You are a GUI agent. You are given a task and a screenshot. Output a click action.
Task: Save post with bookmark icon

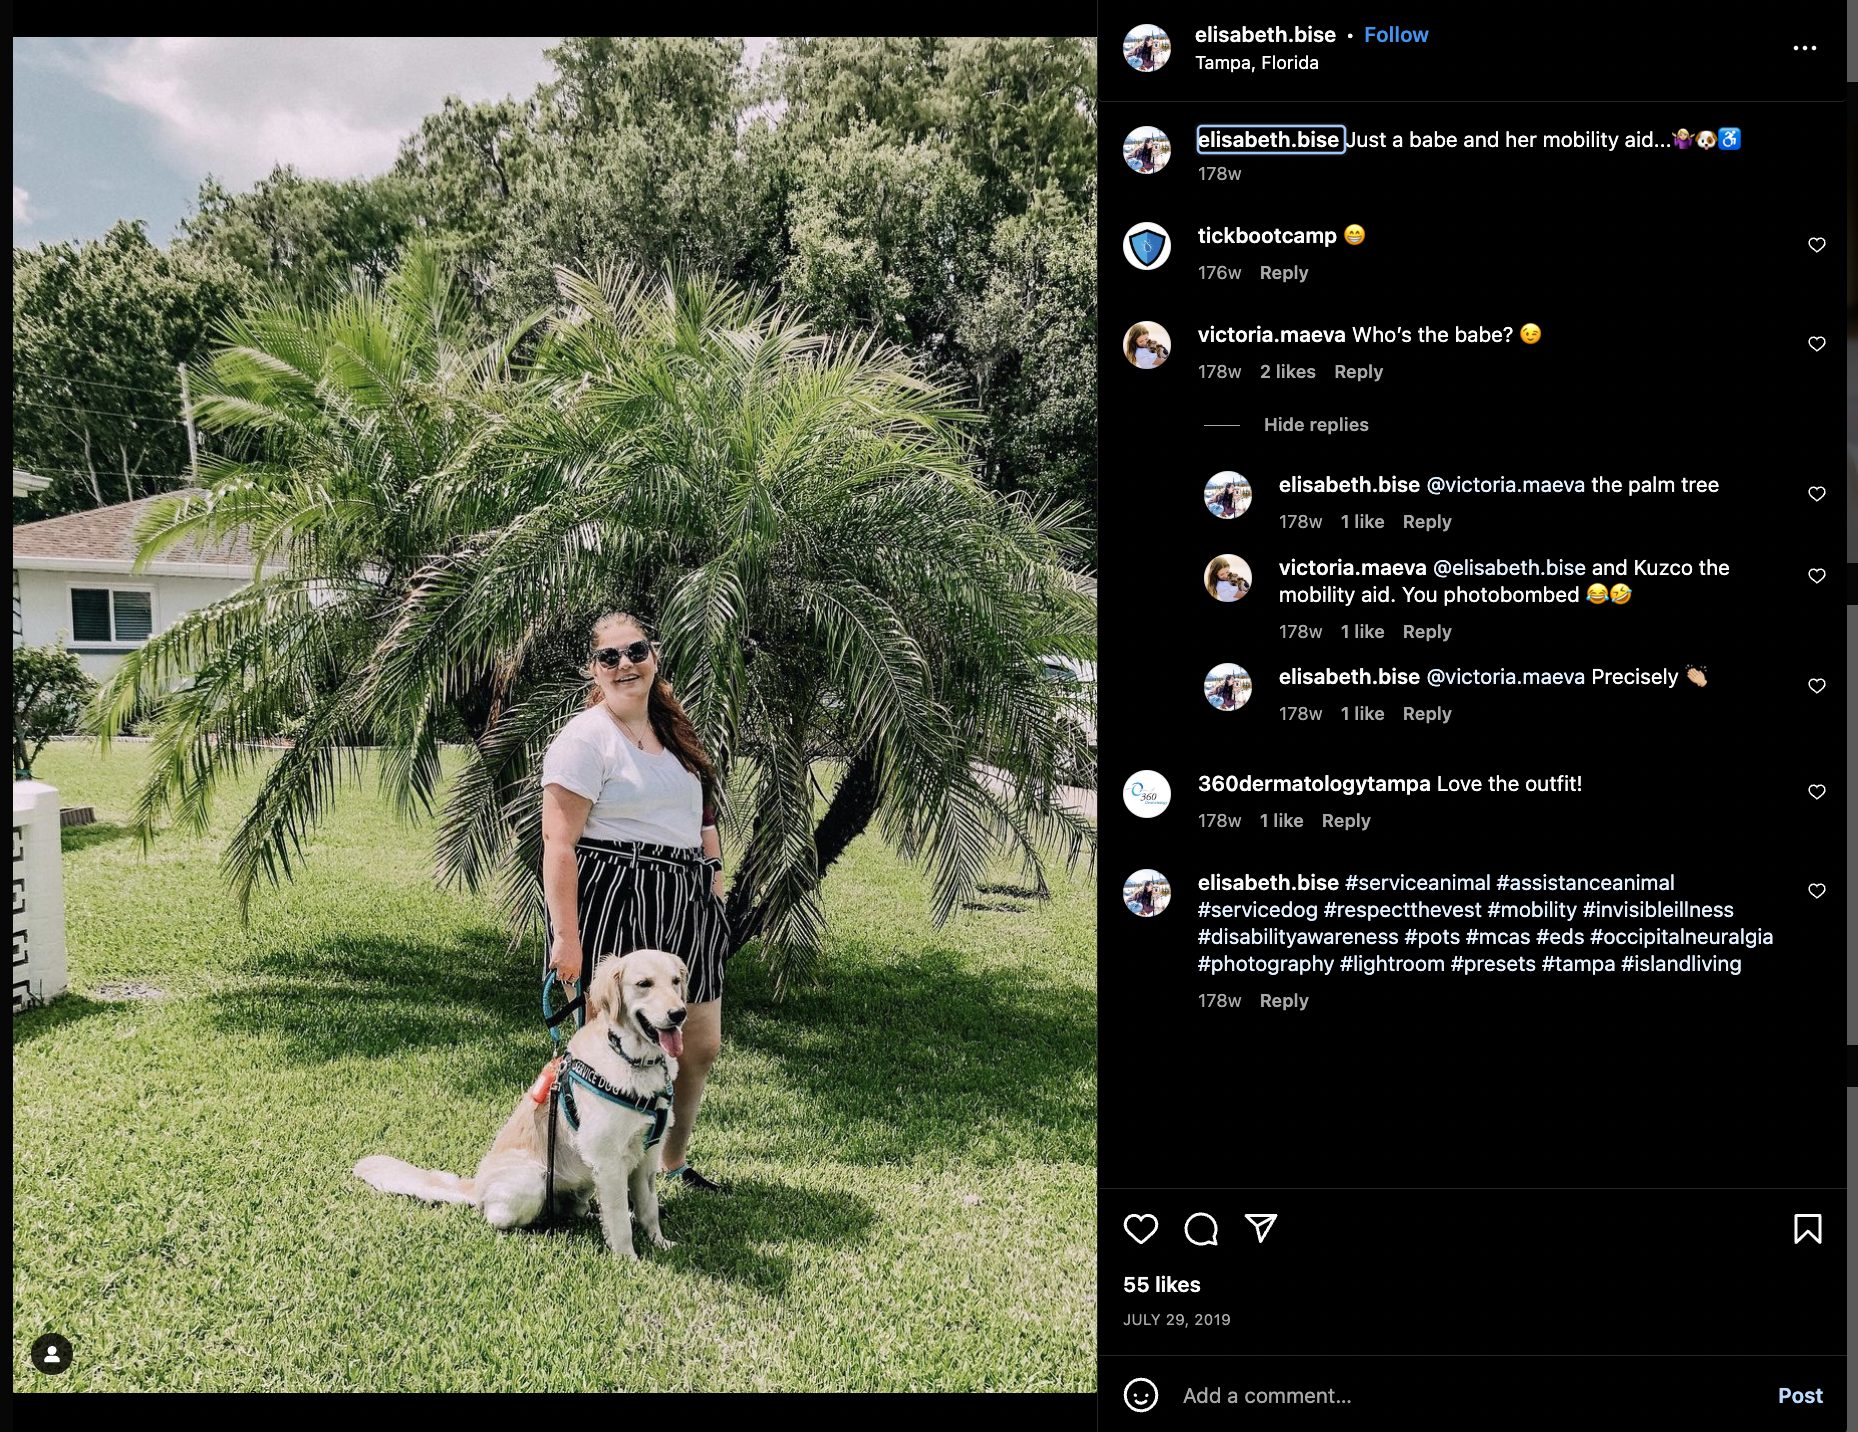click(x=1807, y=1228)
